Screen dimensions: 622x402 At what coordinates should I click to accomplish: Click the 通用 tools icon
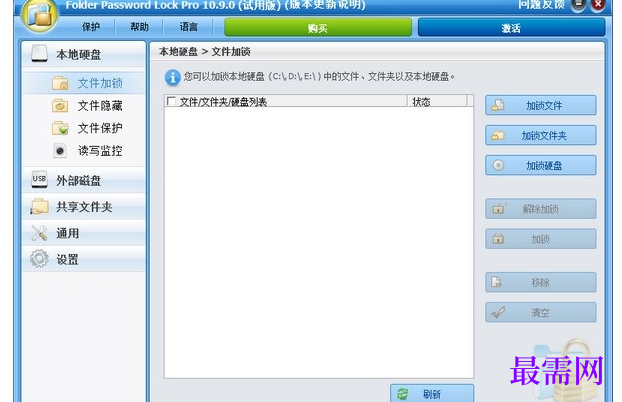click(x=39, y=233)
